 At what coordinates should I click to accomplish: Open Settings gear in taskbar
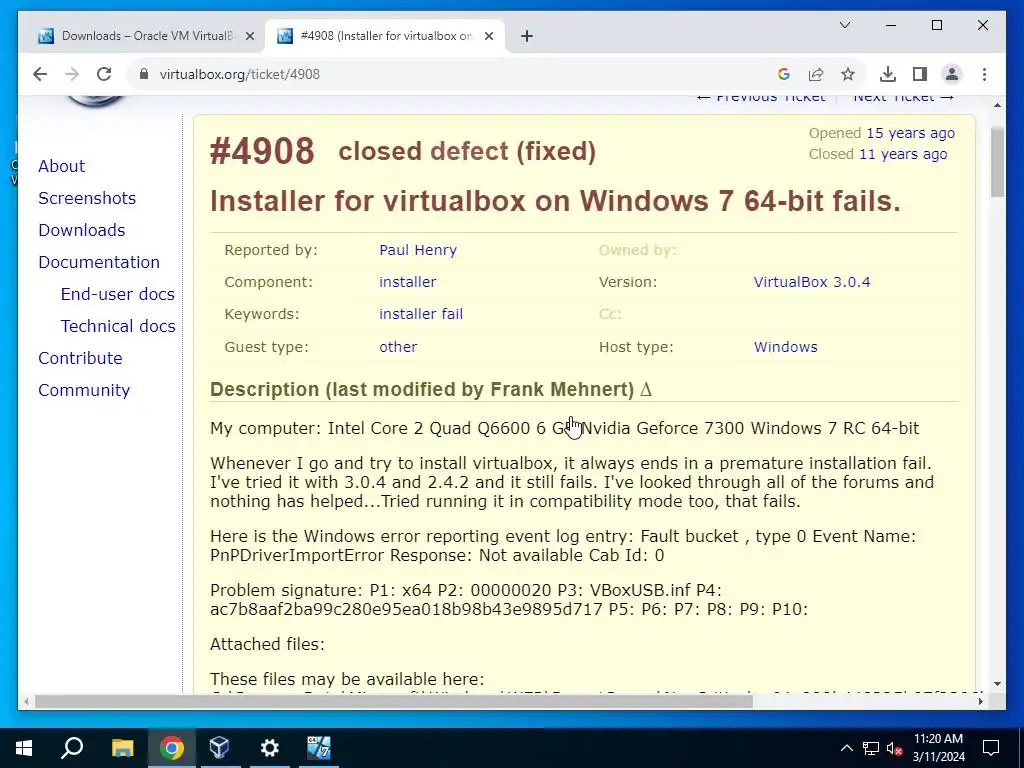coord(270,748)
